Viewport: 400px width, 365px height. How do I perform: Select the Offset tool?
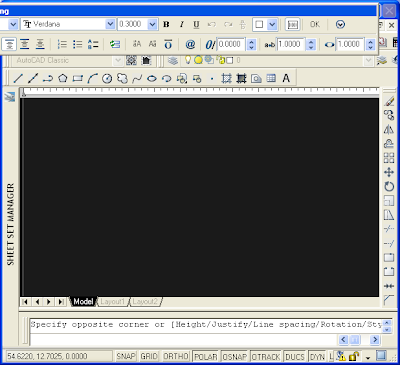coord(389,144)
